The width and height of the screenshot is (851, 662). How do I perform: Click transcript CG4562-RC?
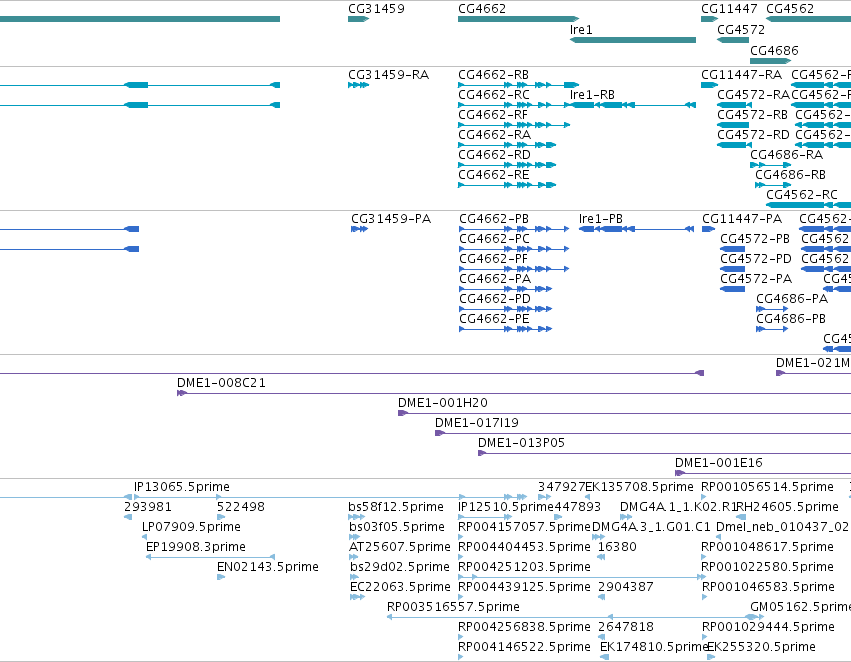point(802,195)
